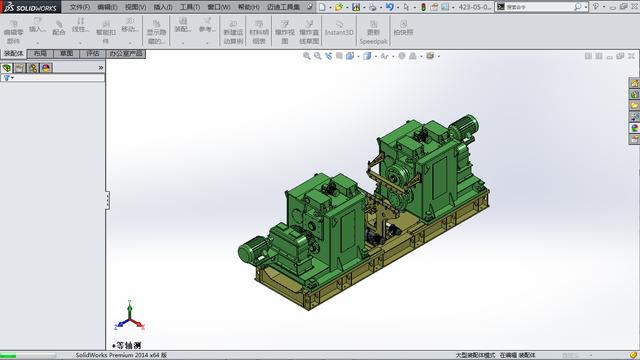This screenshot has width=640, height=360.
Task: Click the Previous View icon
Action: 328,56
